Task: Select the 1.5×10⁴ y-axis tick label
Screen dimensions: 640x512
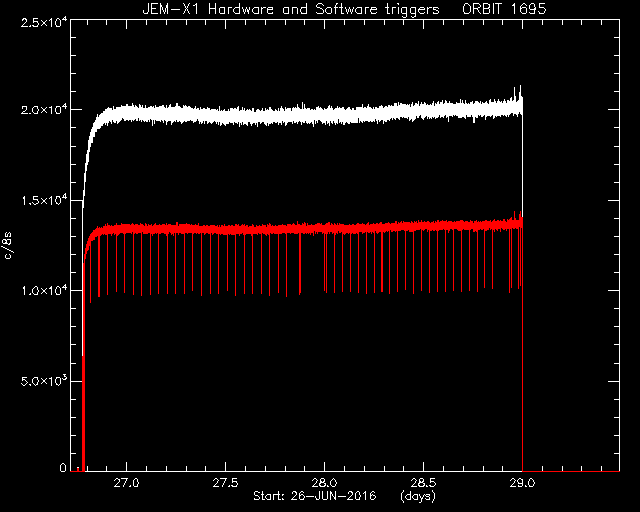Action: point(44,200)
